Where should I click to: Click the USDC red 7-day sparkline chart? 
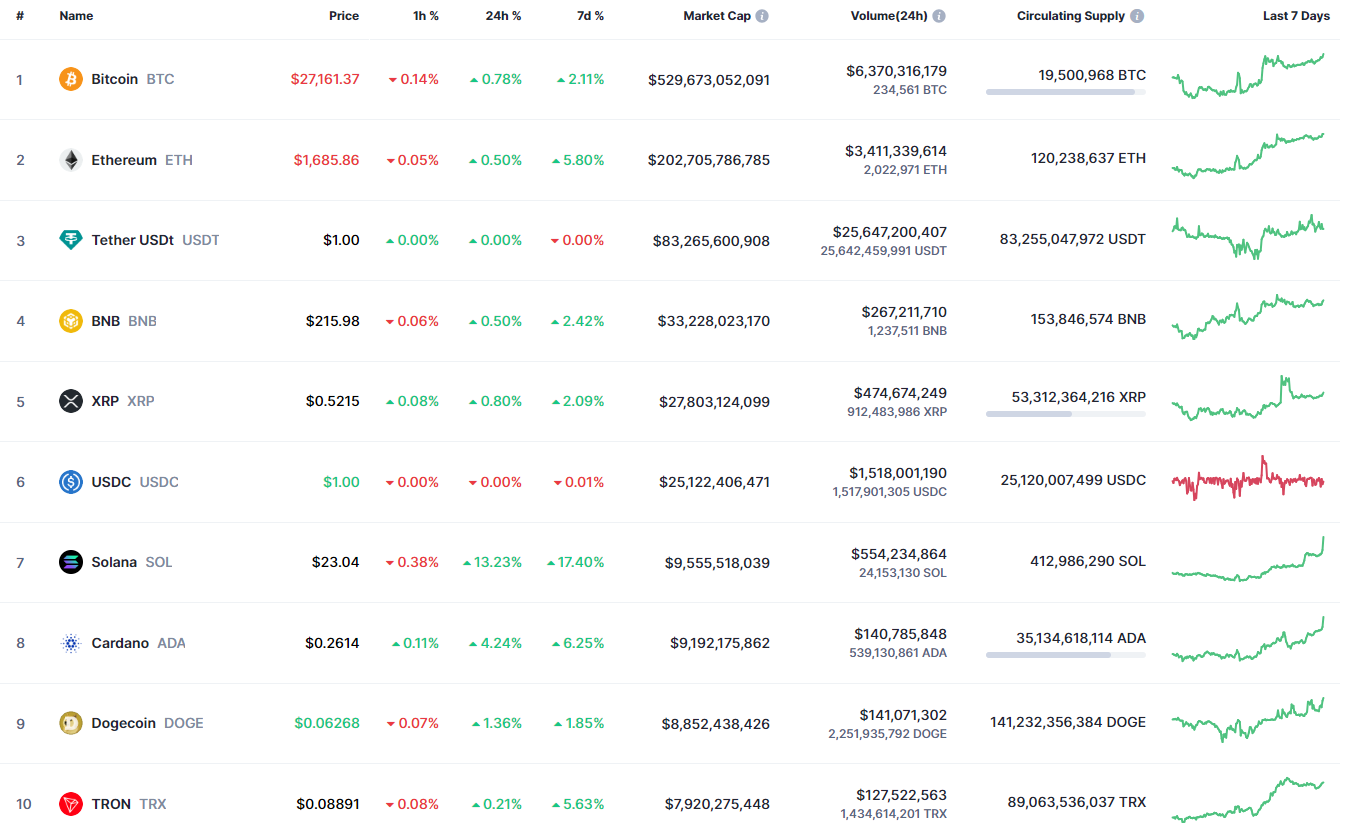(1248, 480)
